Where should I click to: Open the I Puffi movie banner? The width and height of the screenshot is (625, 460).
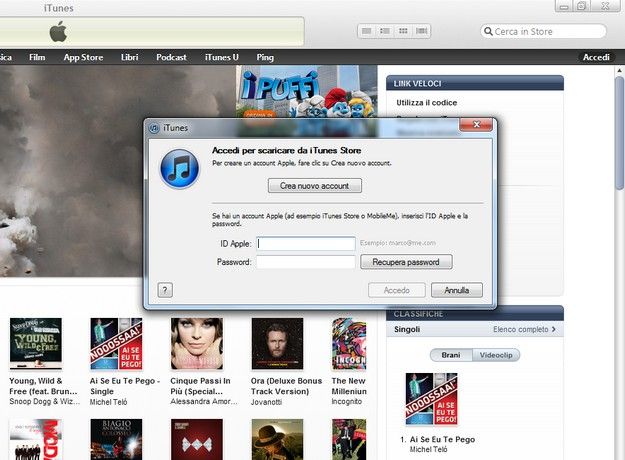[307, 92]
